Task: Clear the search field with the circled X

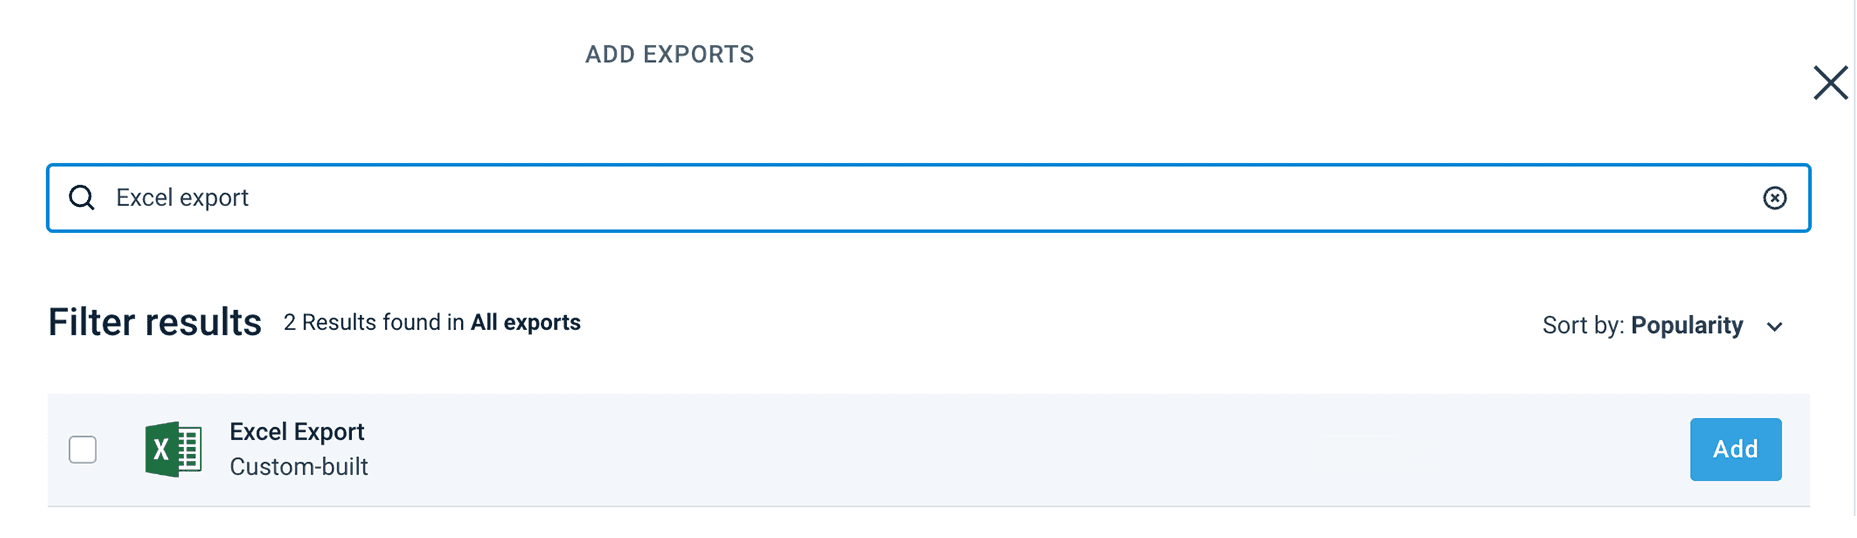Action: point(1774,198)
